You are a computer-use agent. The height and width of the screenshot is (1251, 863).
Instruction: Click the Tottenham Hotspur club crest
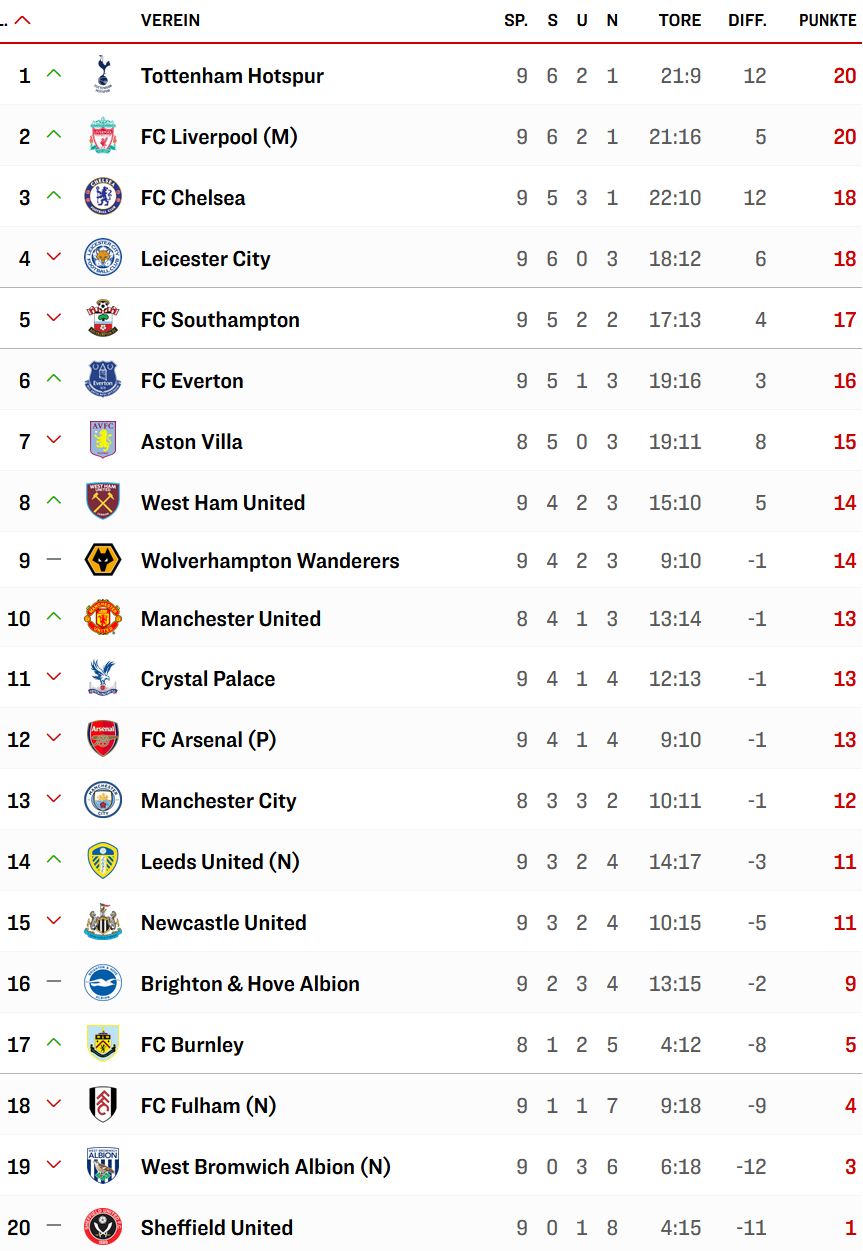click(x=103, y=75)
